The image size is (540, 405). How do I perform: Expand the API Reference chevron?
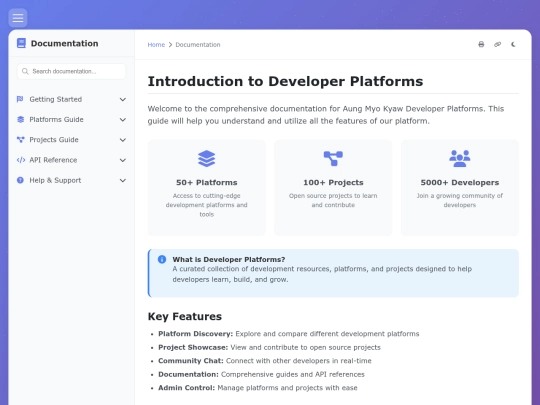123,160
